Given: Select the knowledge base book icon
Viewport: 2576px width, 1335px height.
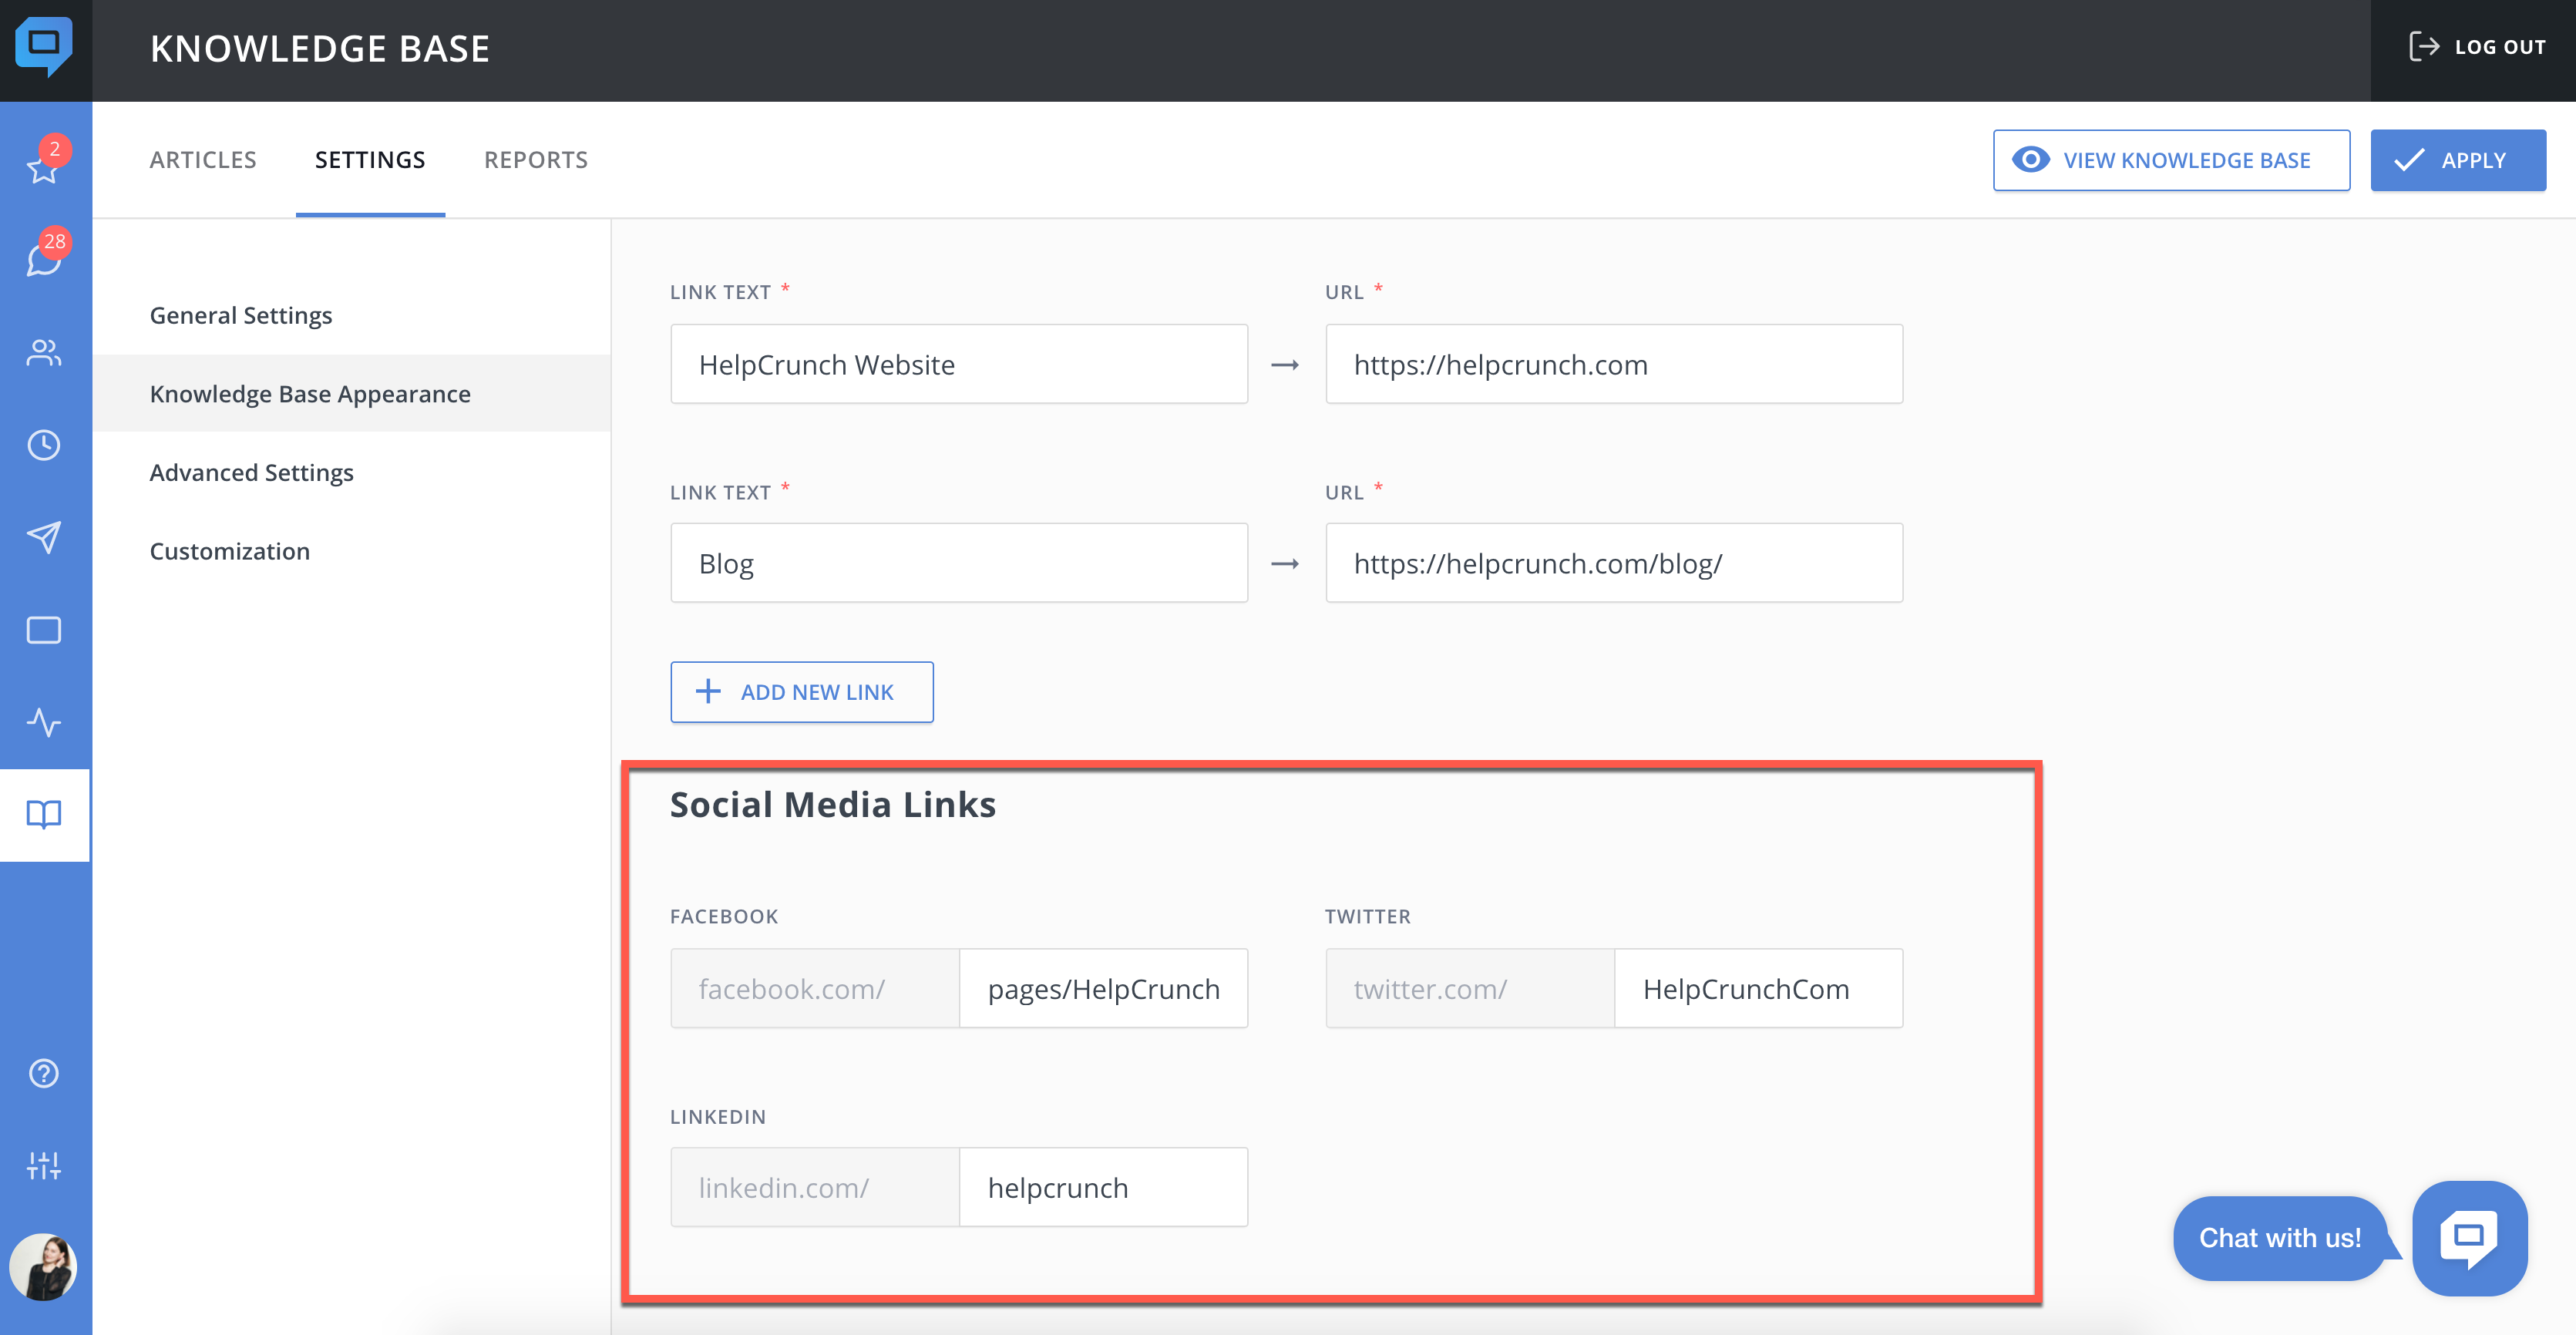Looking at the screenshot, I should (x=44, y=814).
